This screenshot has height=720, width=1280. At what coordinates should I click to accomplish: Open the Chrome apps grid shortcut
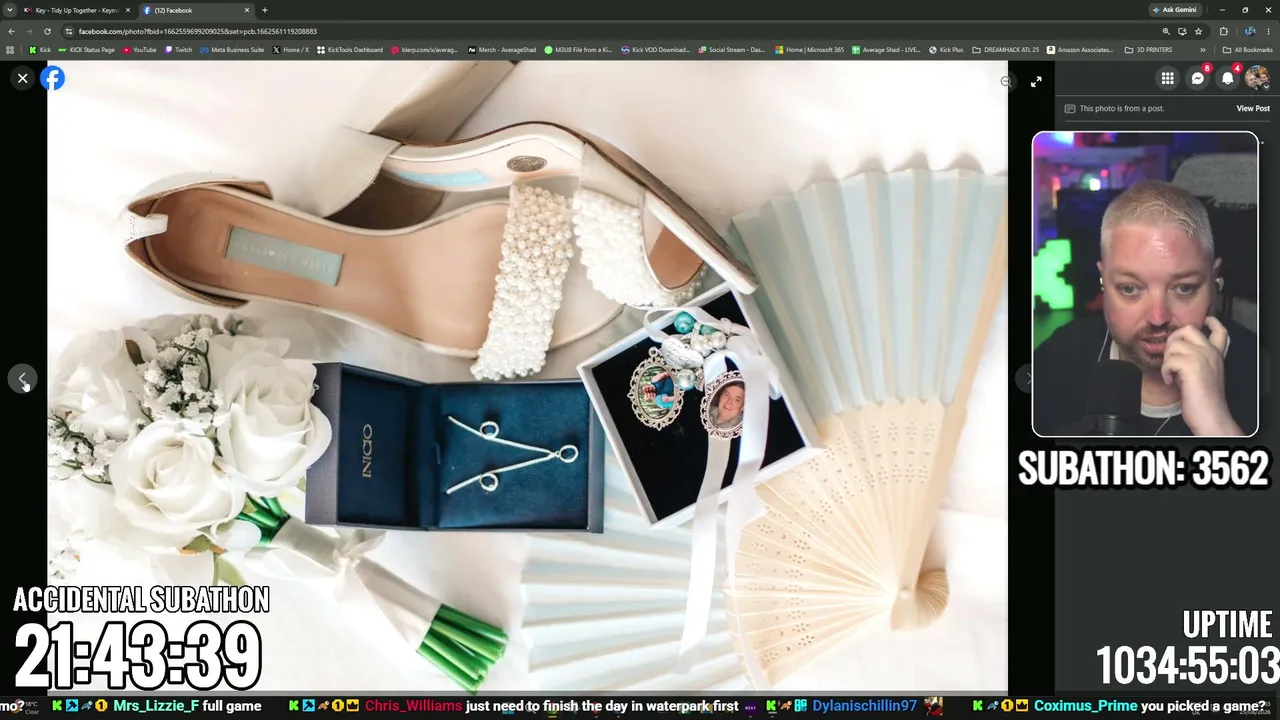click(10, 50)
